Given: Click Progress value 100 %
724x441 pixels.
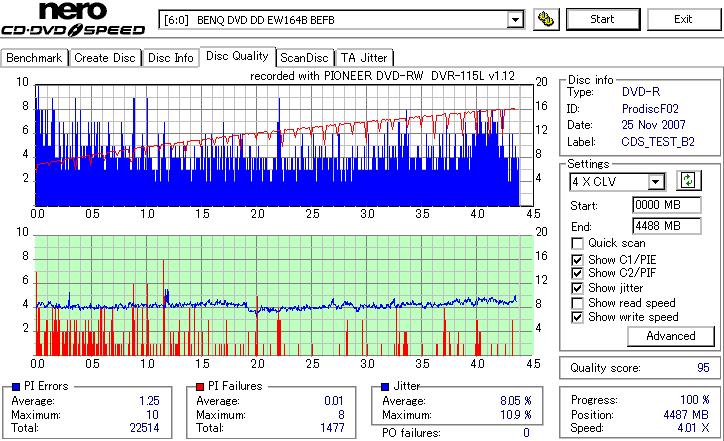Looking at the screenshot, I should tap(695, 400).
